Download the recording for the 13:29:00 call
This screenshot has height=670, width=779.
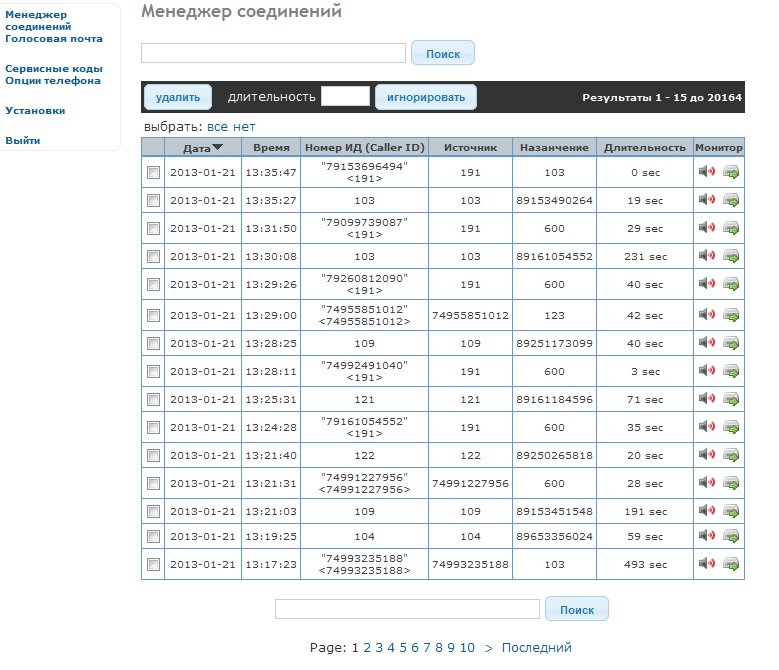(x=731, y=315)
